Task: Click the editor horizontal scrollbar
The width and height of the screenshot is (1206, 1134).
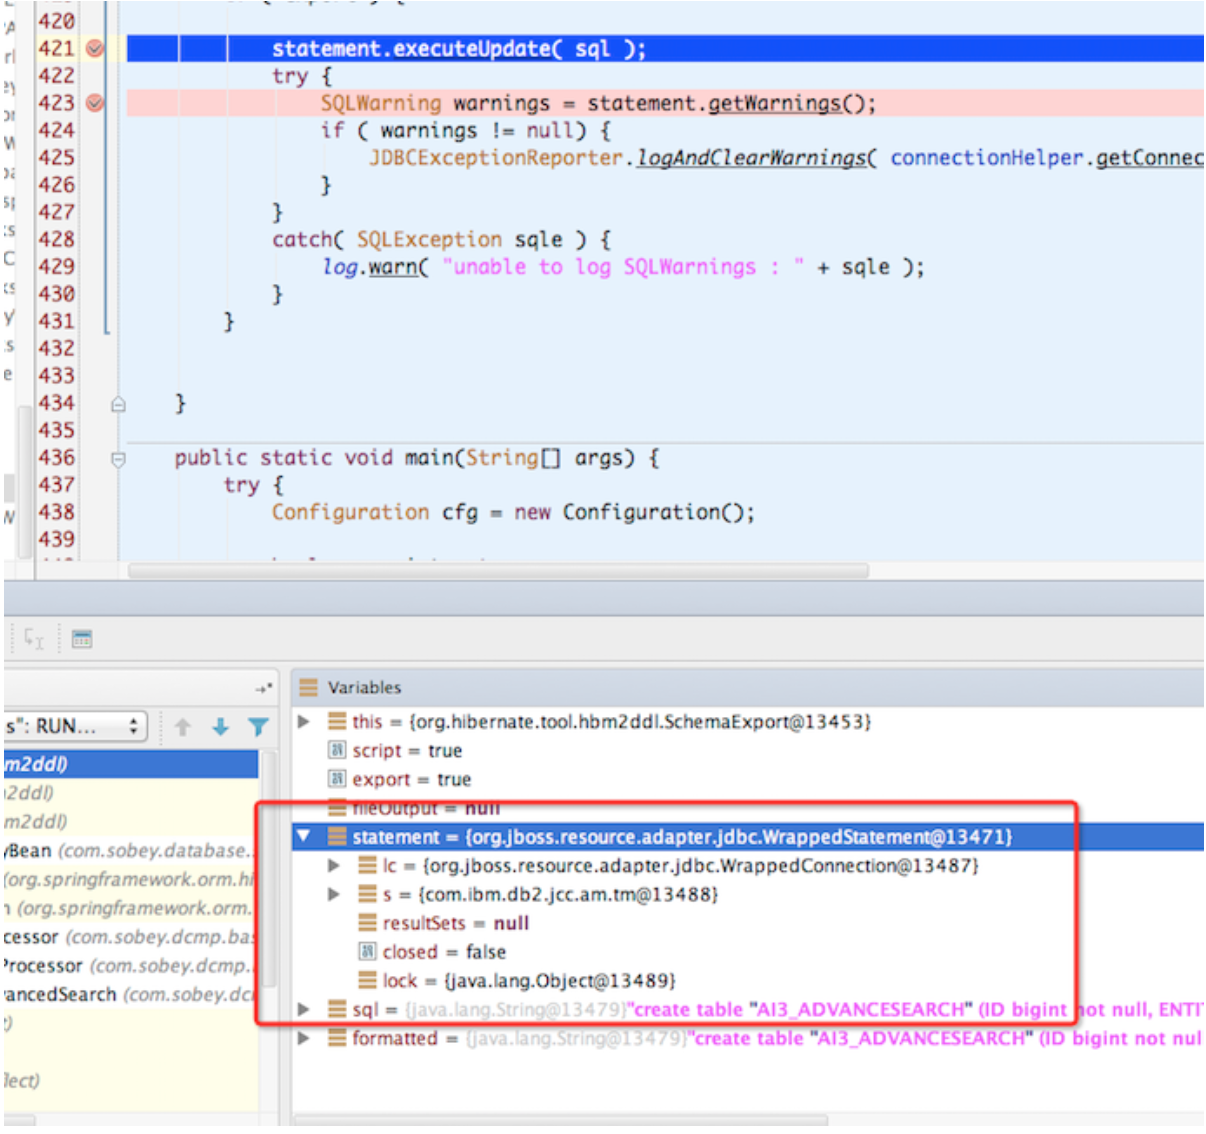Action: 498,571
